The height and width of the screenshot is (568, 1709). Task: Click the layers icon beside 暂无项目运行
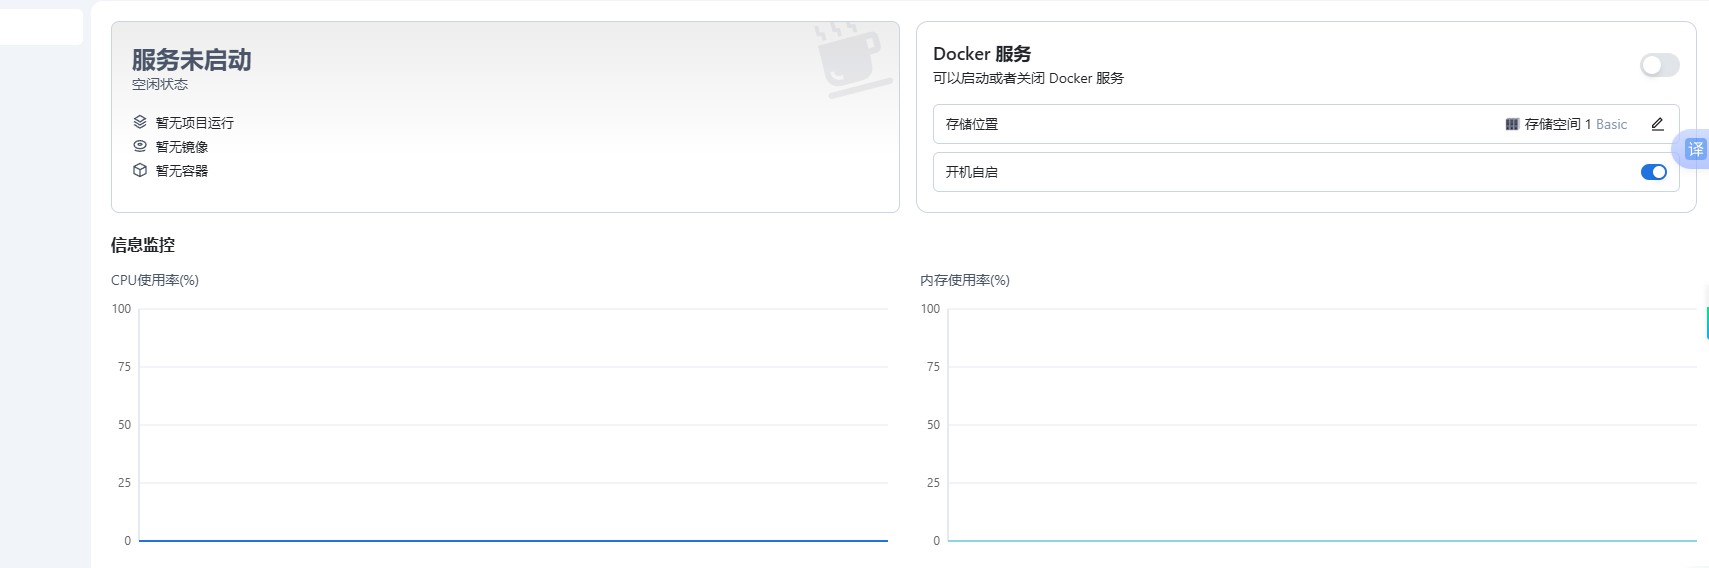click(140, 122)
